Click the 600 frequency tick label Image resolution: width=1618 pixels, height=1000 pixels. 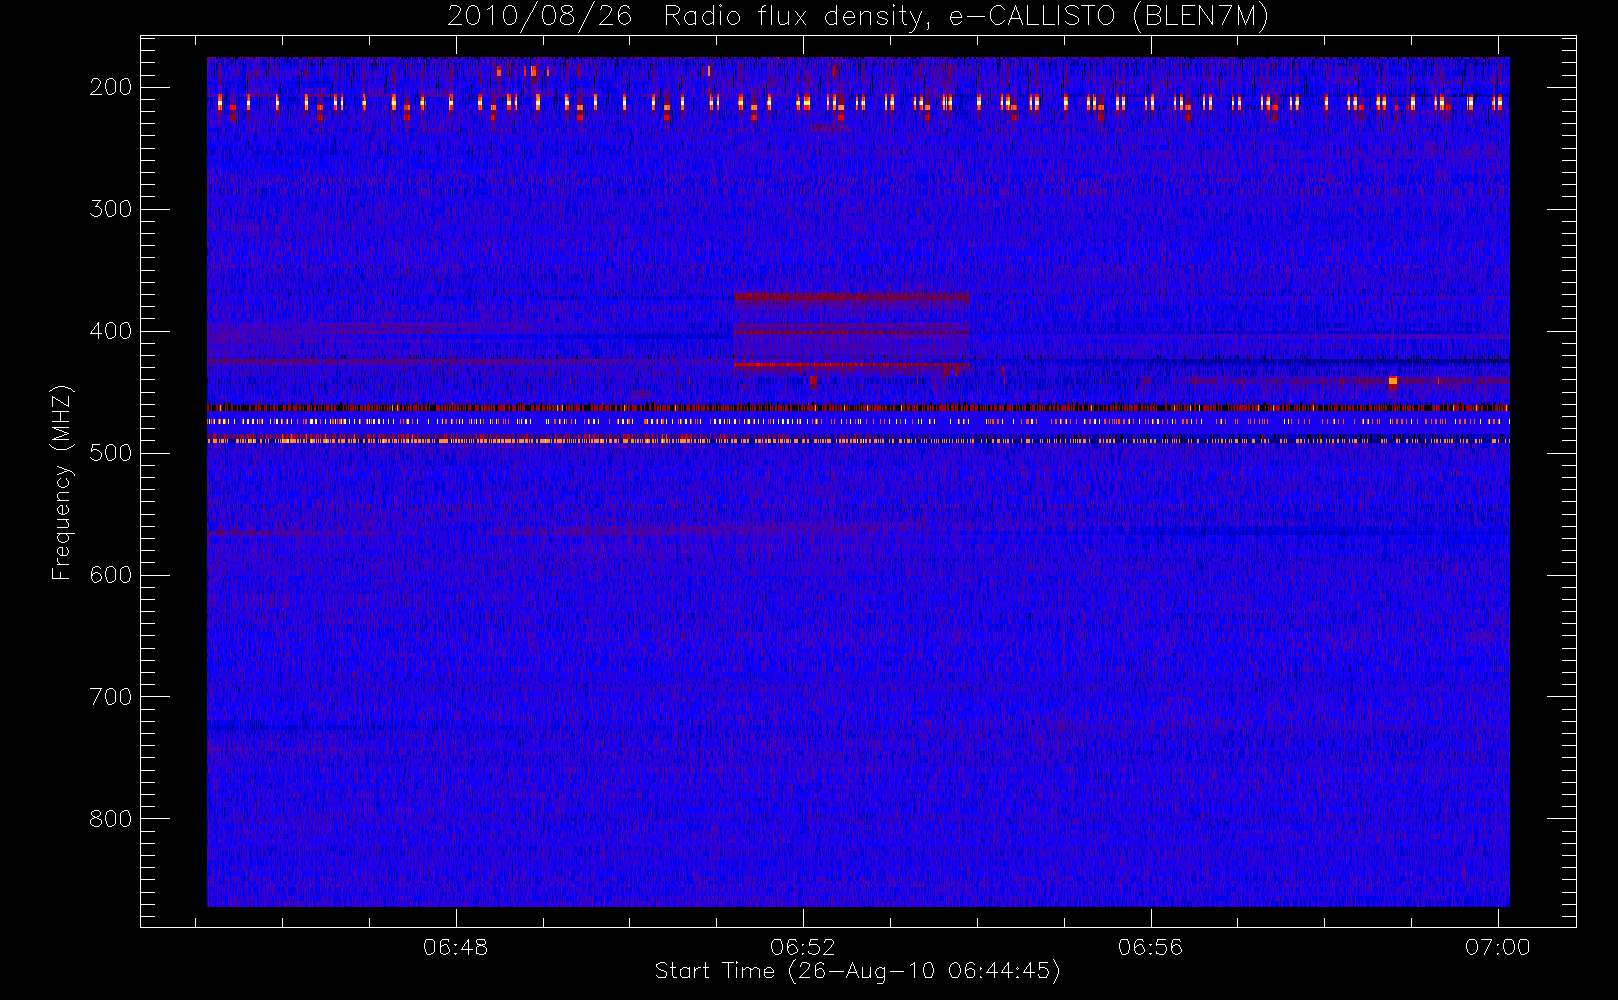point(111,575)
